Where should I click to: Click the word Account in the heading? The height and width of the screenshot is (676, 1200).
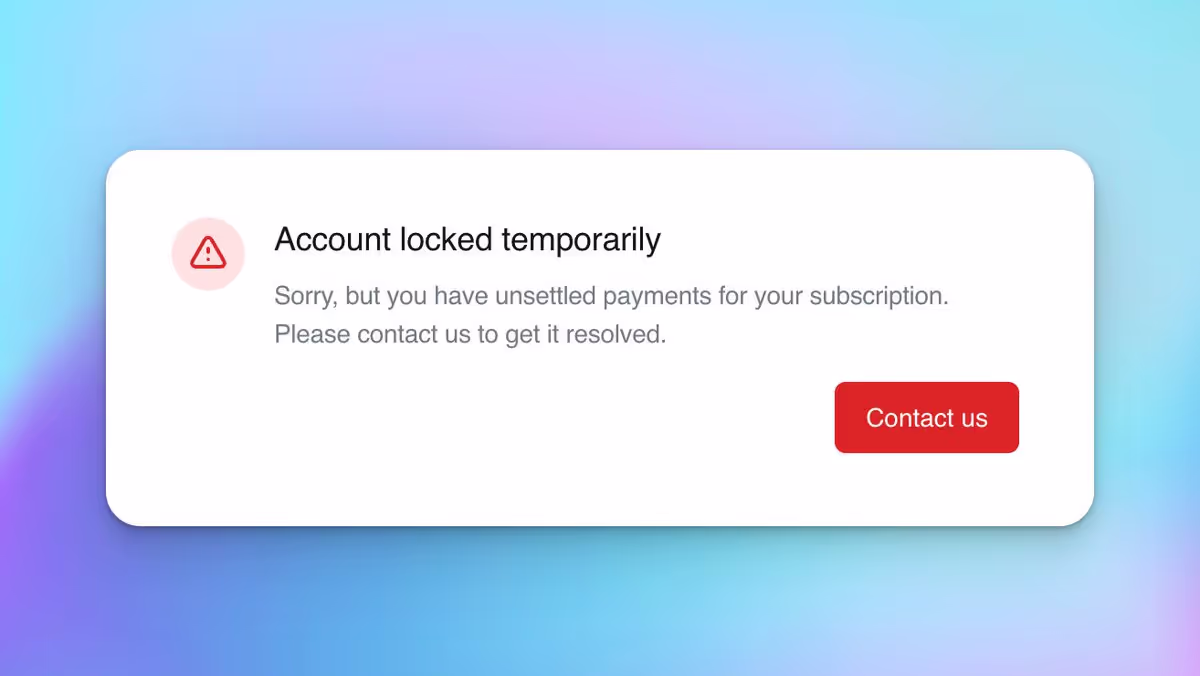[x=333, y=240]
